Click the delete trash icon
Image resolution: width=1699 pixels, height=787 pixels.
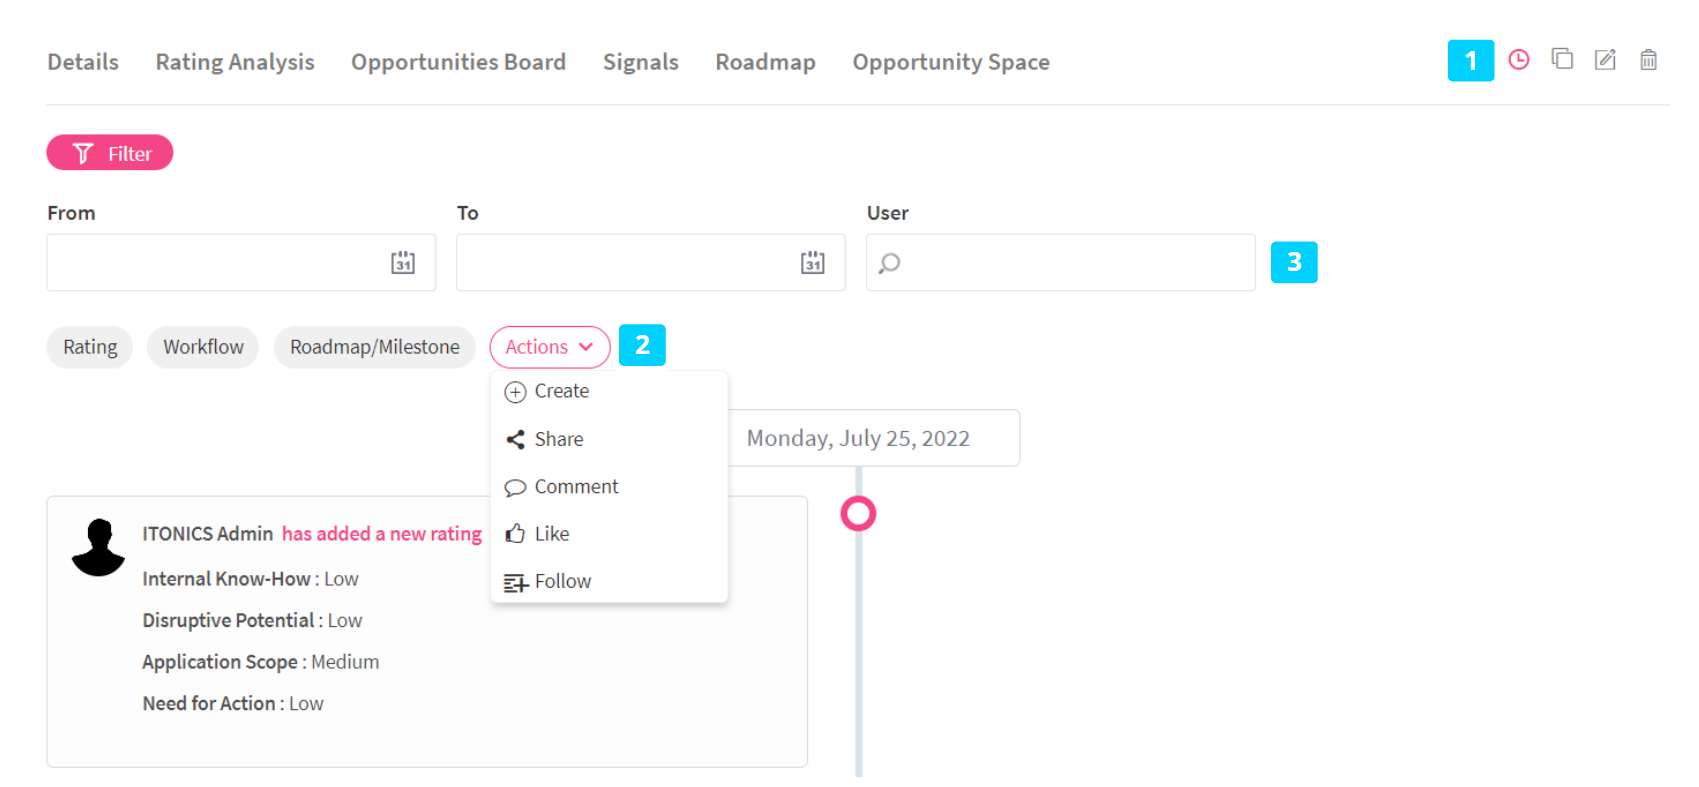[1648, 60]
